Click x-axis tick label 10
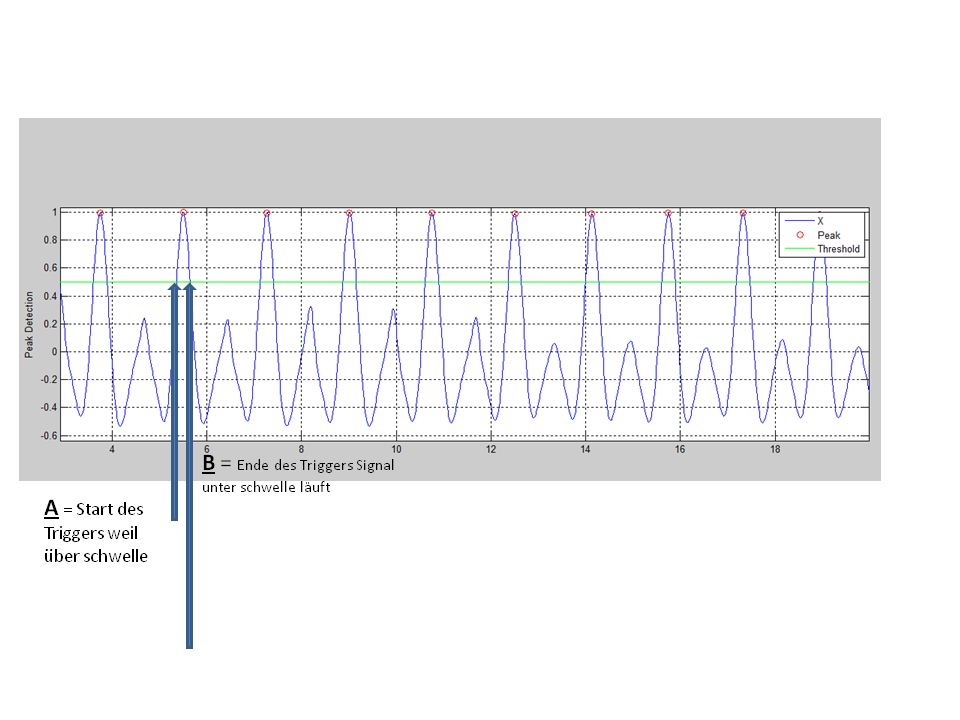Screen dimensions: 960x720 pyautogui.click(x=396, y=450)
